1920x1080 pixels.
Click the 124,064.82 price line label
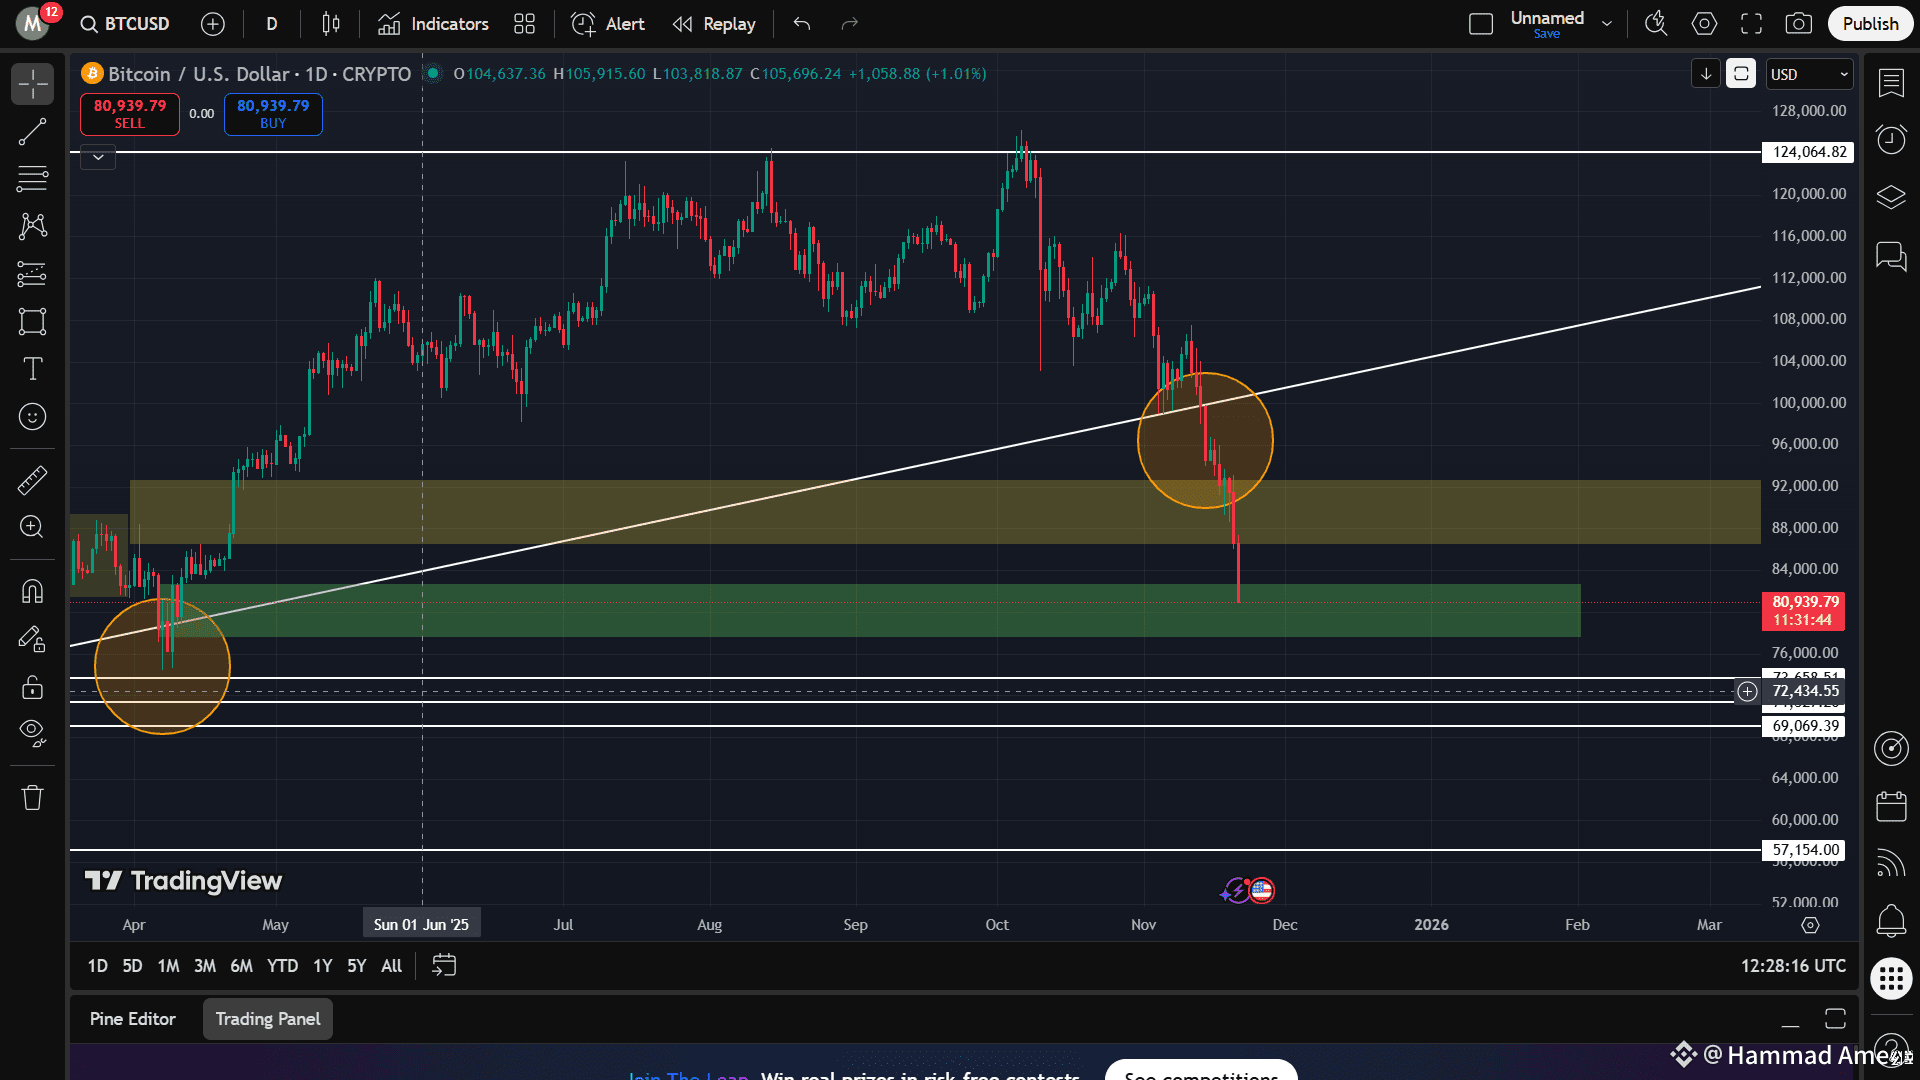[1810, 152]
